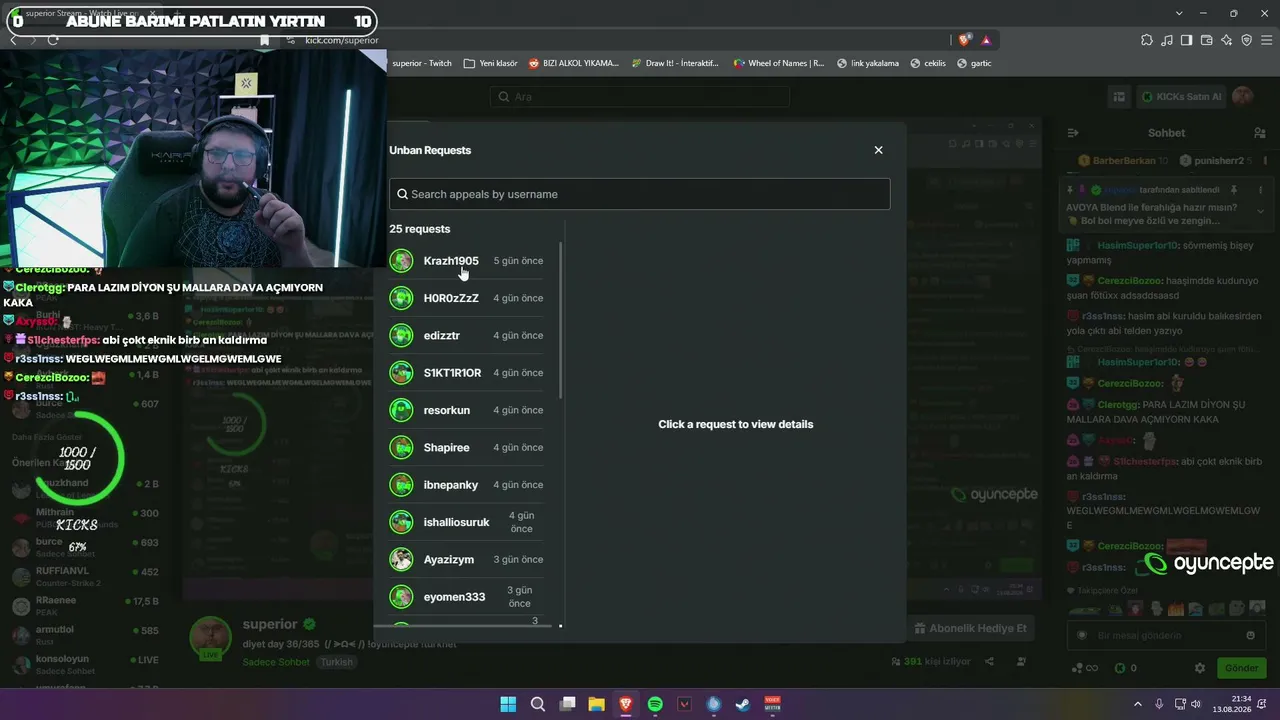
Task: Open the gartic bookmark
Action: [974, 63]
